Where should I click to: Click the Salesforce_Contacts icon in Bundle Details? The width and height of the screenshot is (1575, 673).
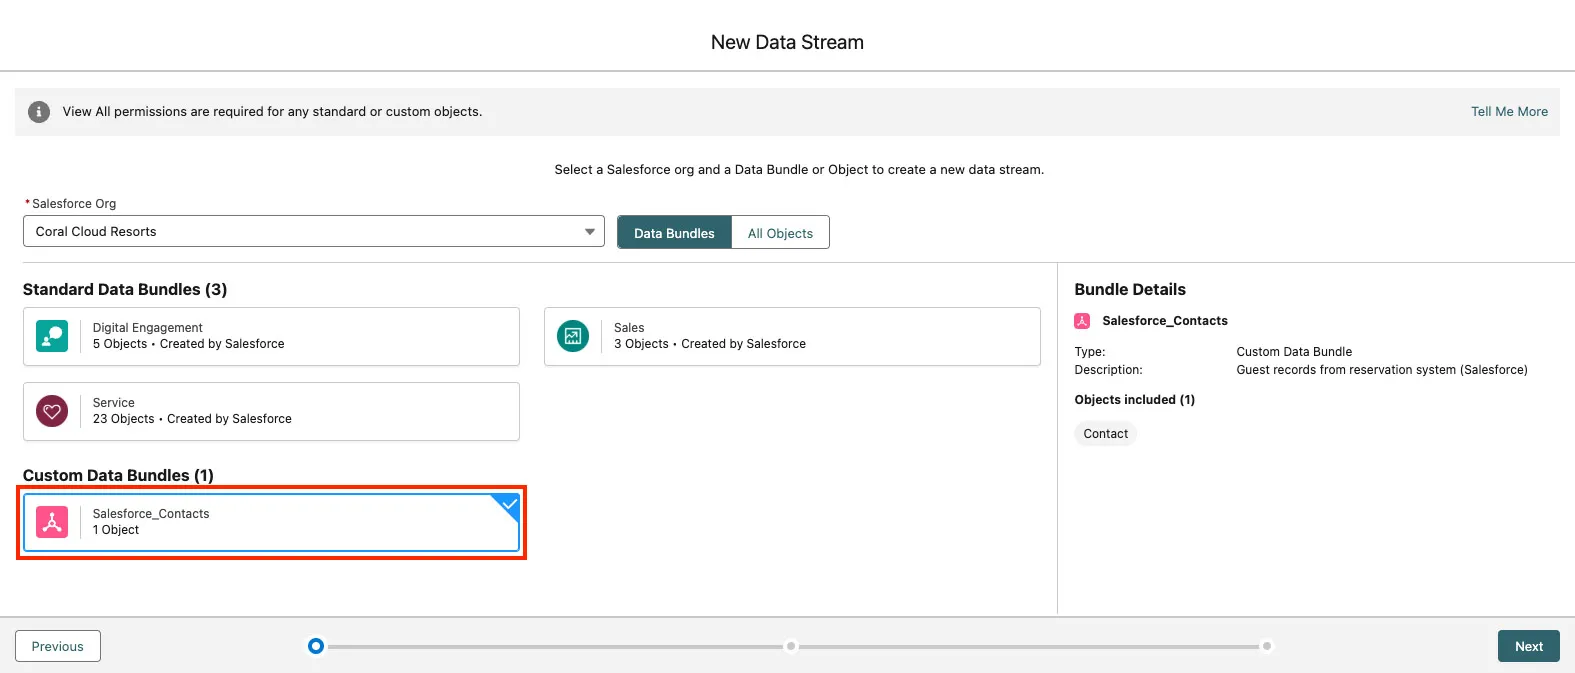point(1082,321)
